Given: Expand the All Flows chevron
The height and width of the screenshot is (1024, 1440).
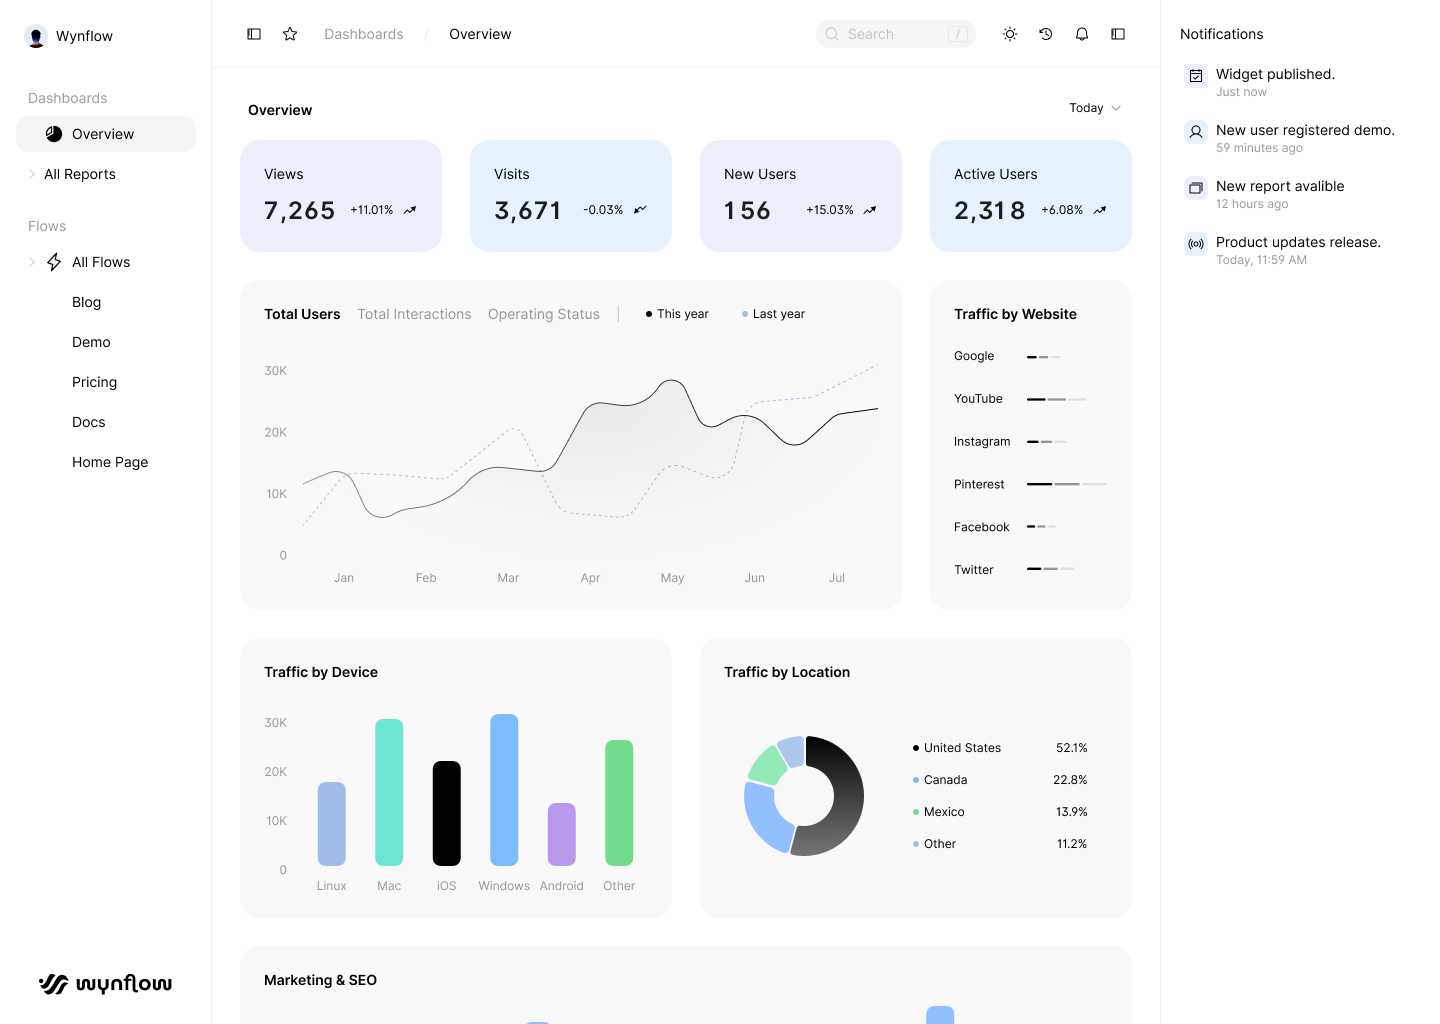Looking at the screenshot, I should [x=32, y=262].
